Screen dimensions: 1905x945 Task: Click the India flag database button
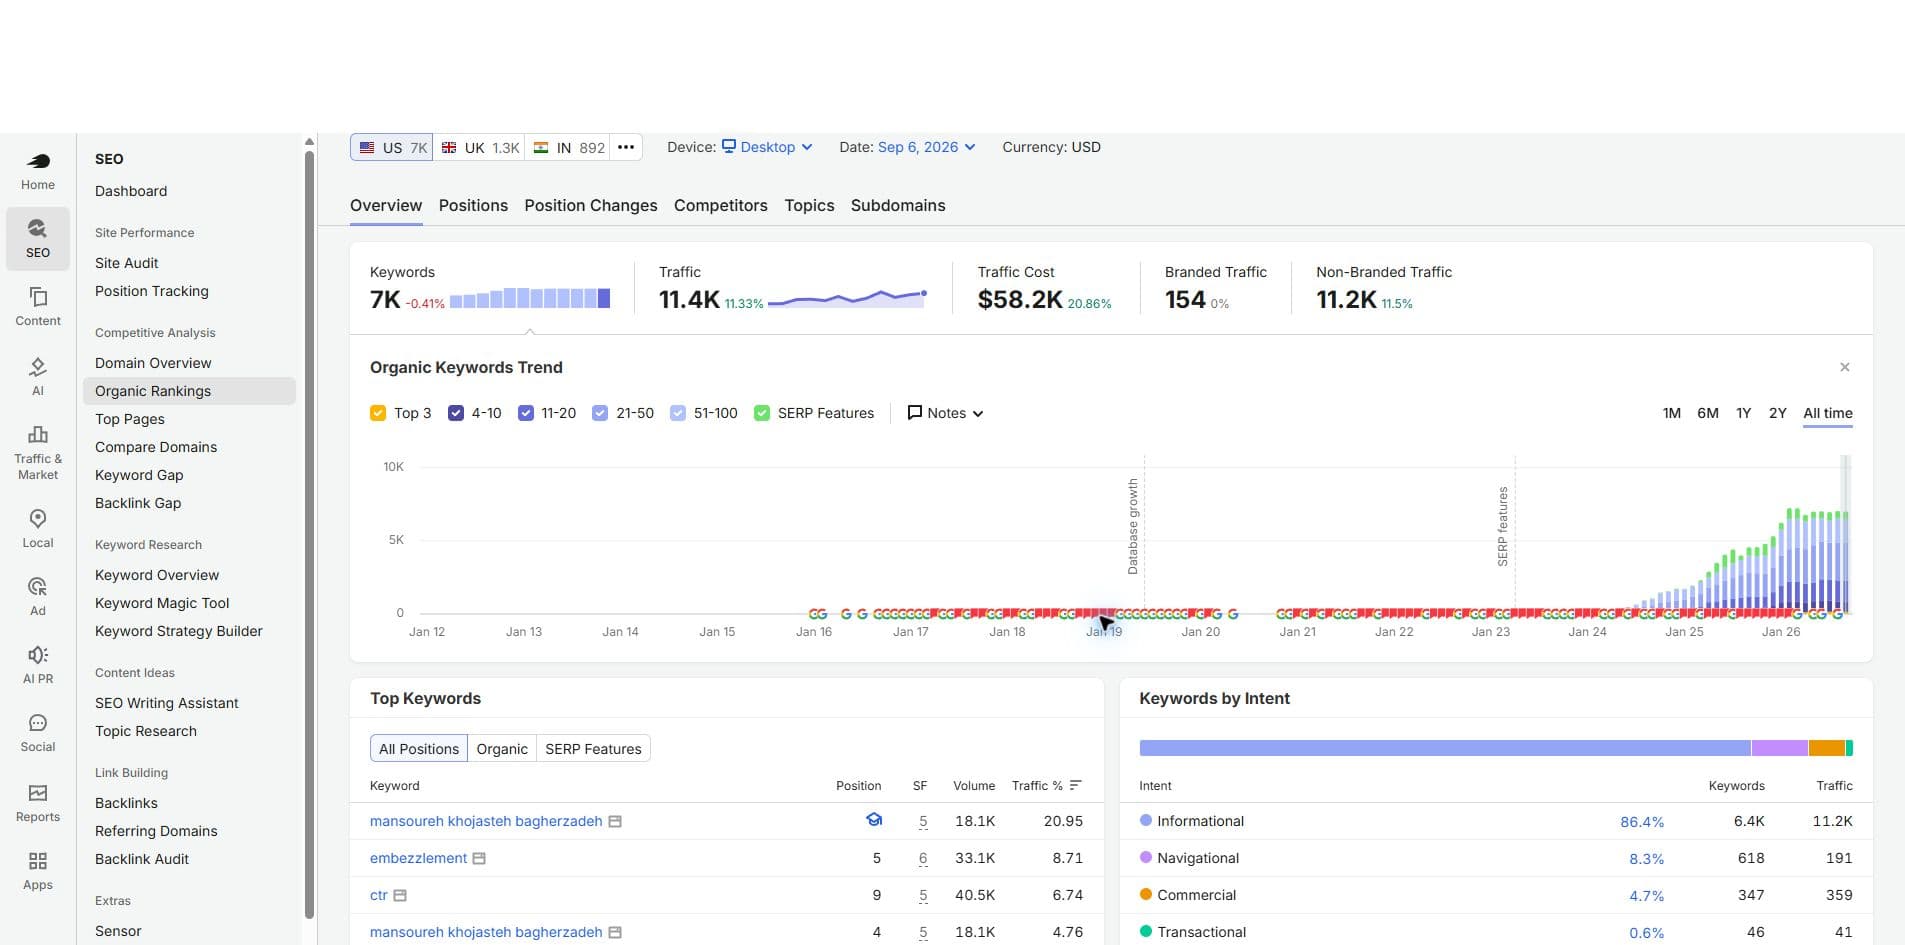(569, 147)
